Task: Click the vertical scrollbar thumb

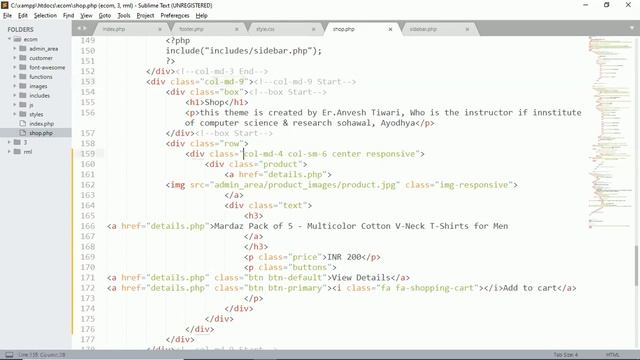Action: pyautogui.click(x=637, y=265)
